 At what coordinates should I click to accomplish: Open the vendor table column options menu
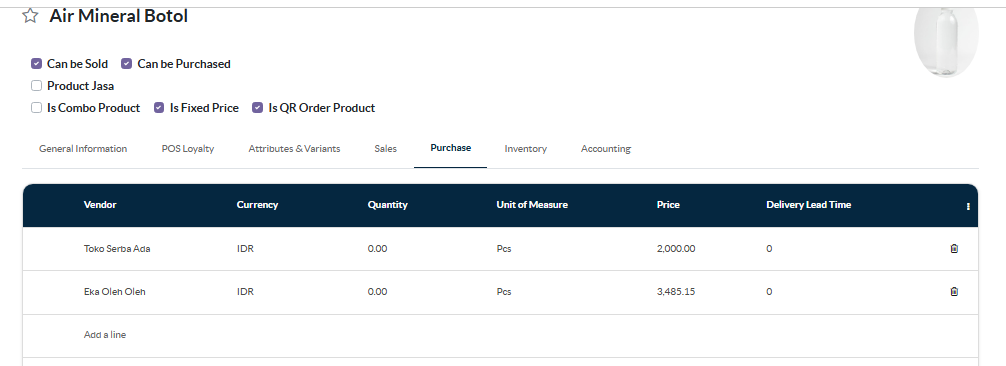click(968, 206)
